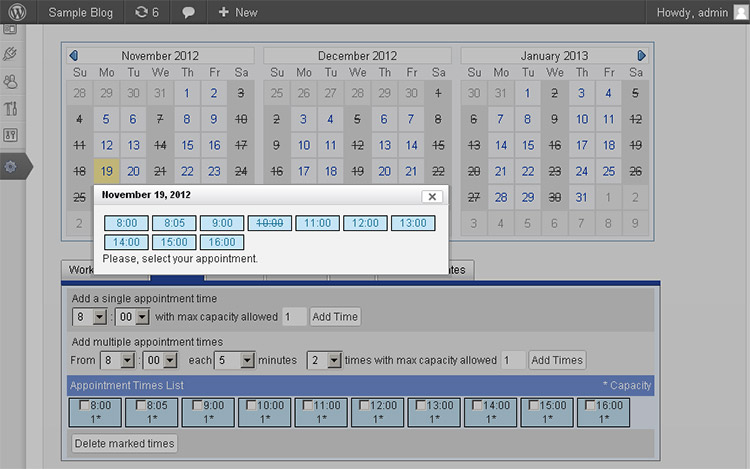This screenshot has width=750, height=469.
Task: Click the Appointment Times List header
Action: coord(127,385)
